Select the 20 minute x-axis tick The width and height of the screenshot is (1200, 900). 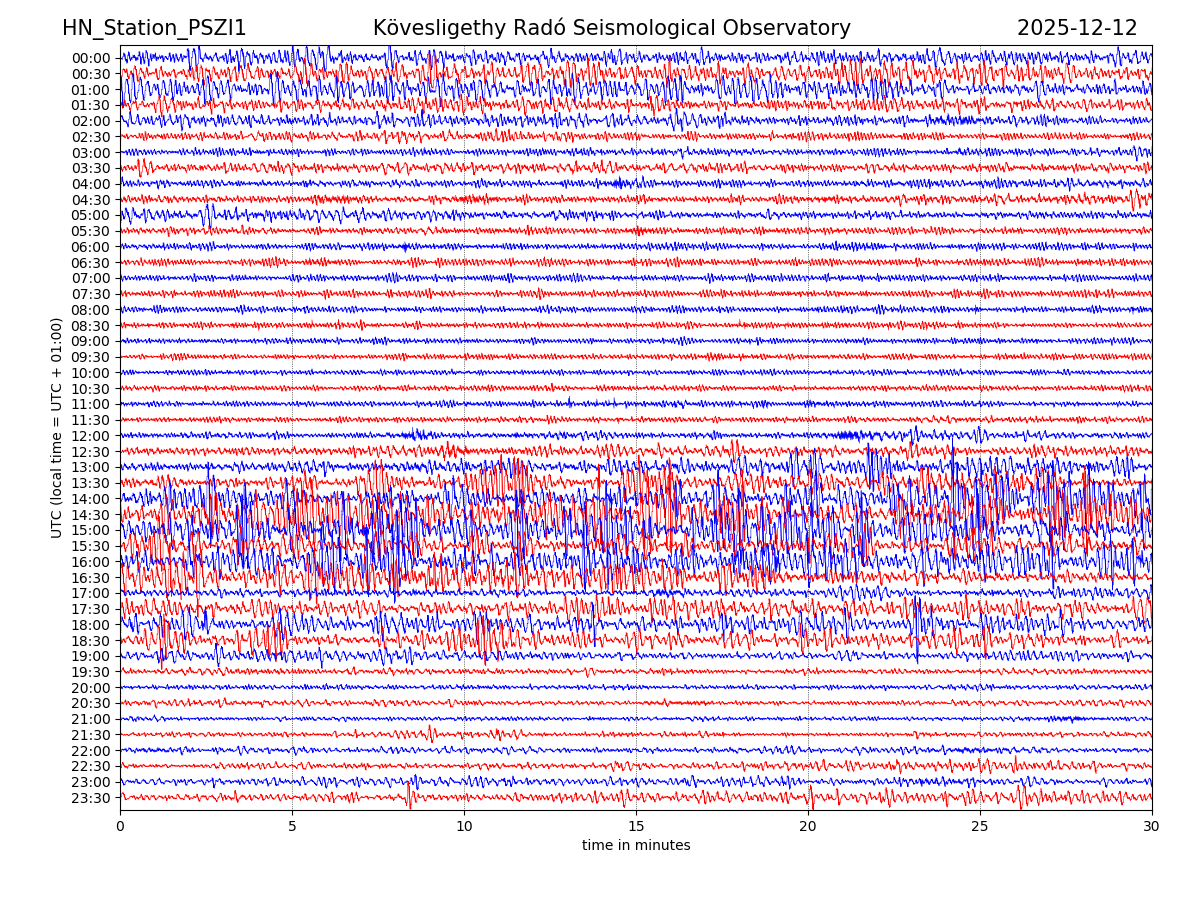pyautogui.click(x=808, y=827)
